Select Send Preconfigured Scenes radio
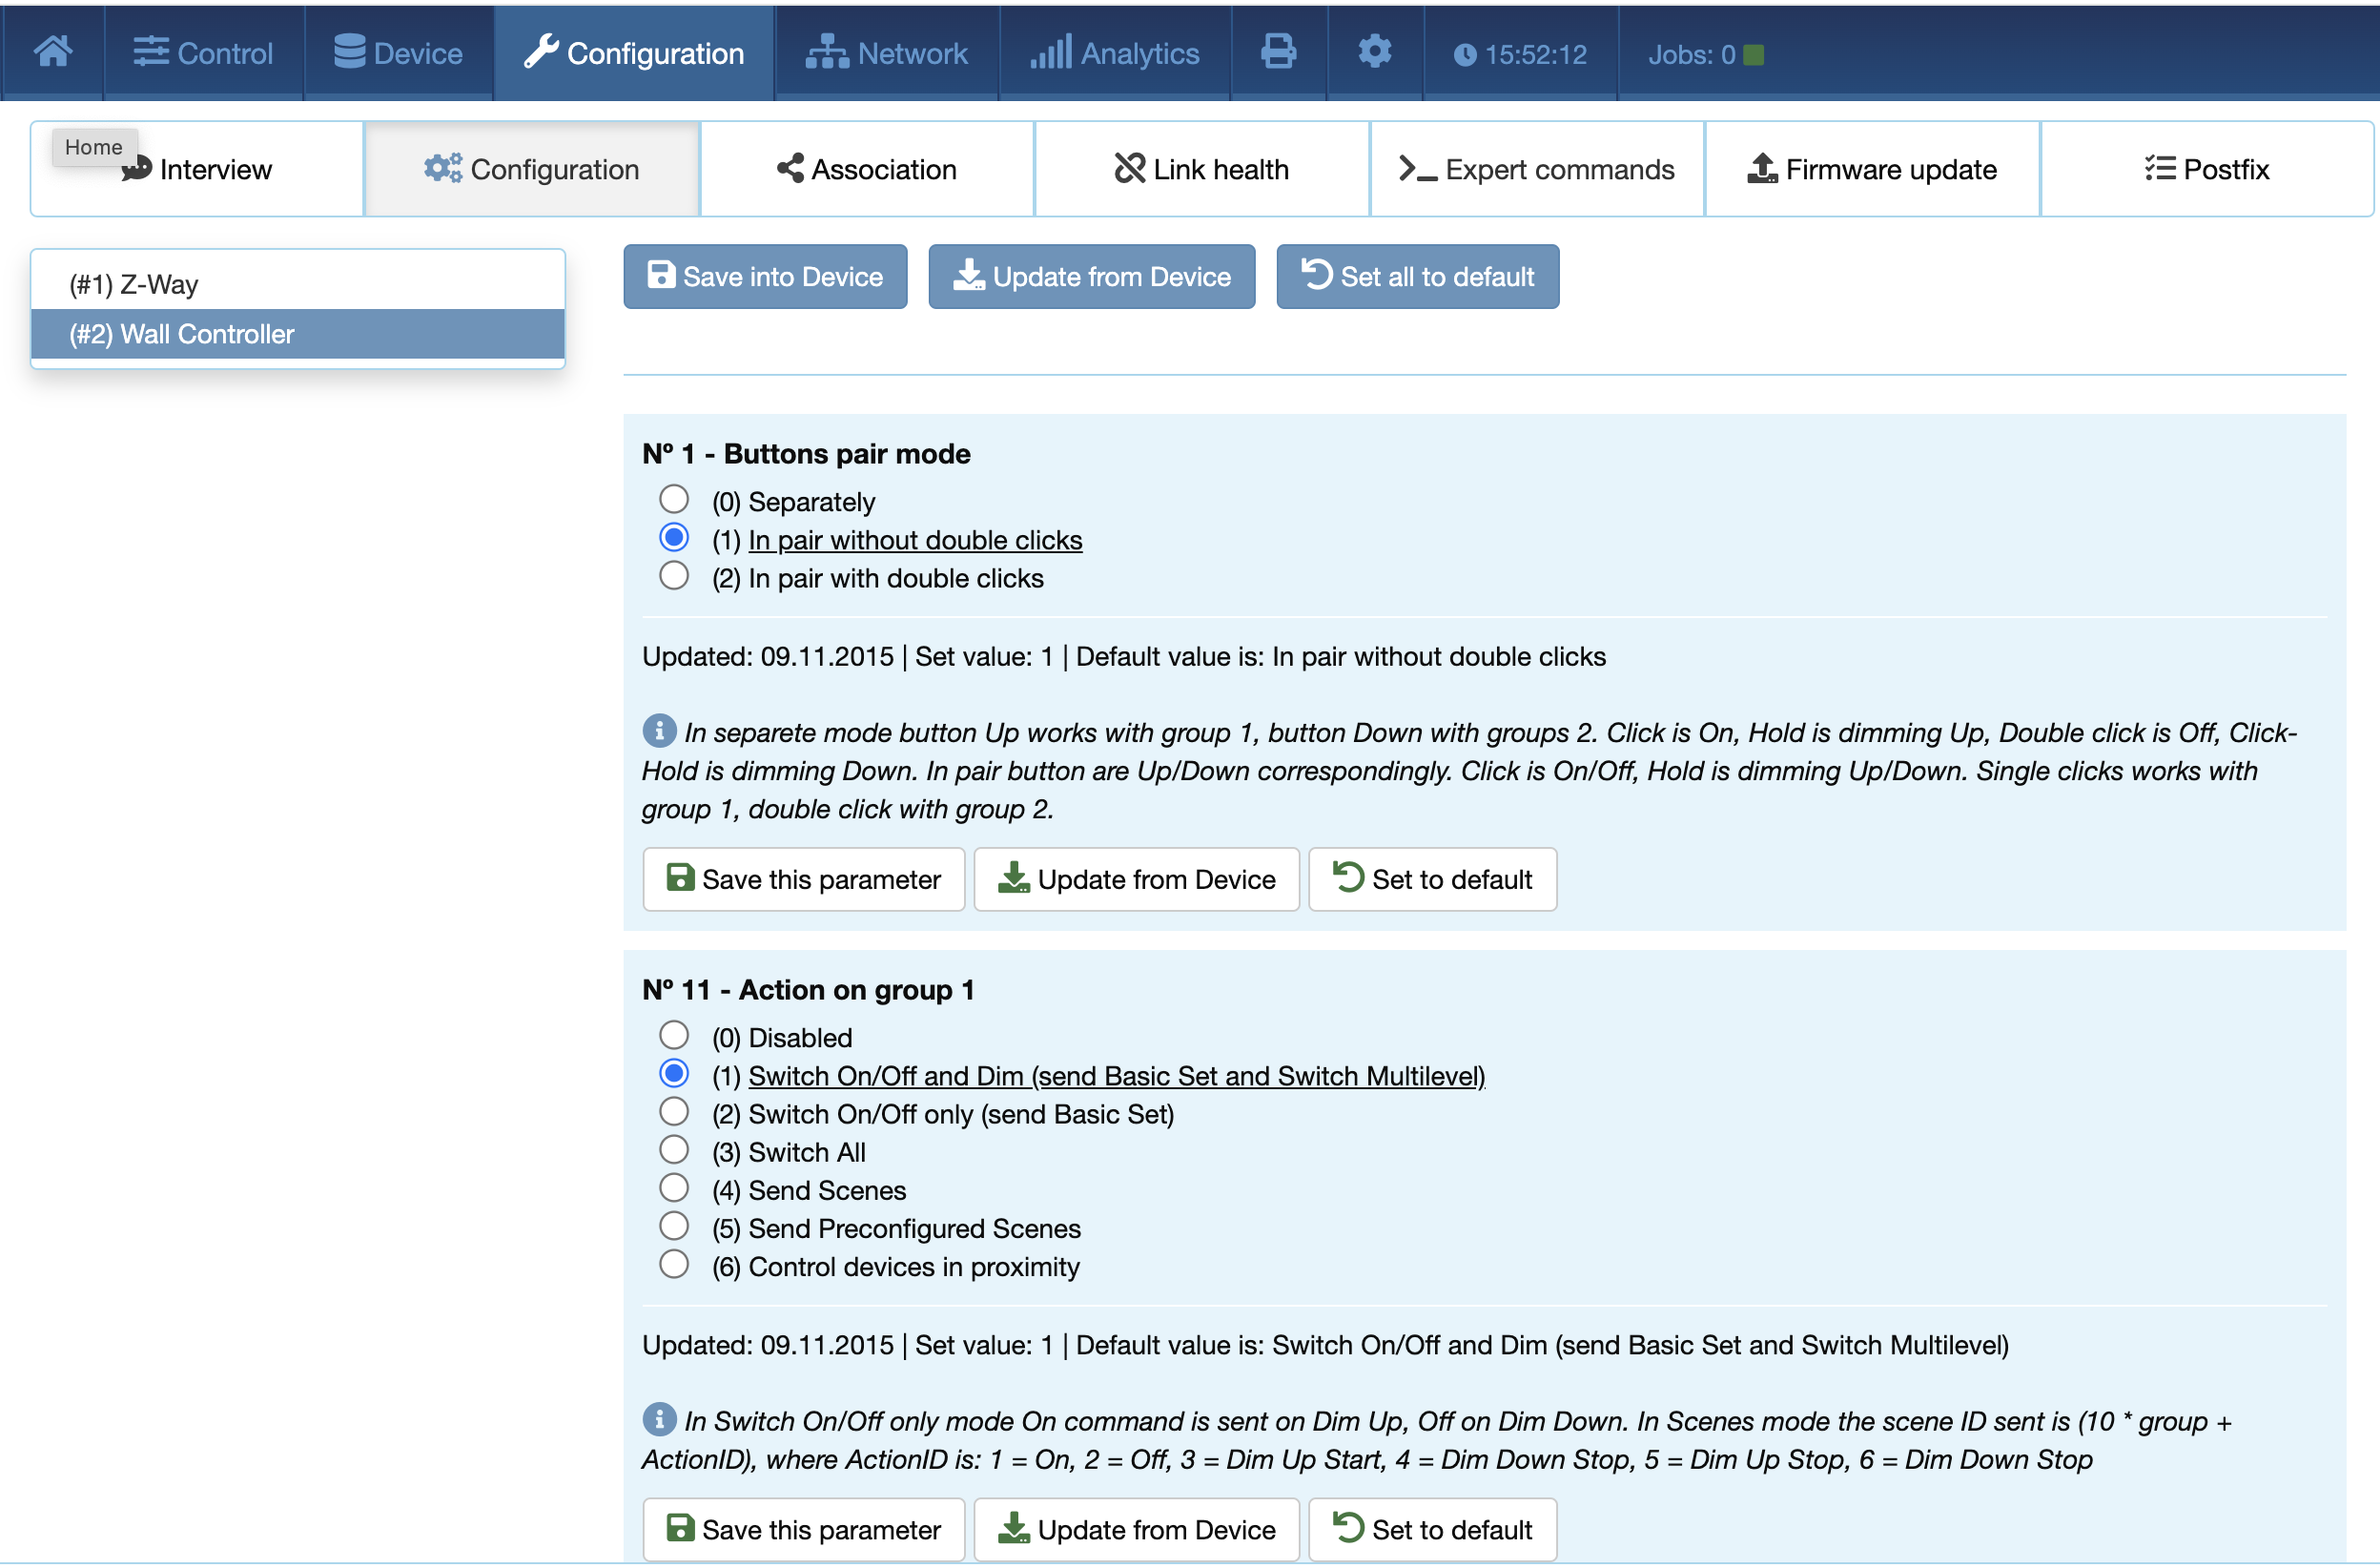Viewport: 2380px width, 1568px height. pos(674,1225)
